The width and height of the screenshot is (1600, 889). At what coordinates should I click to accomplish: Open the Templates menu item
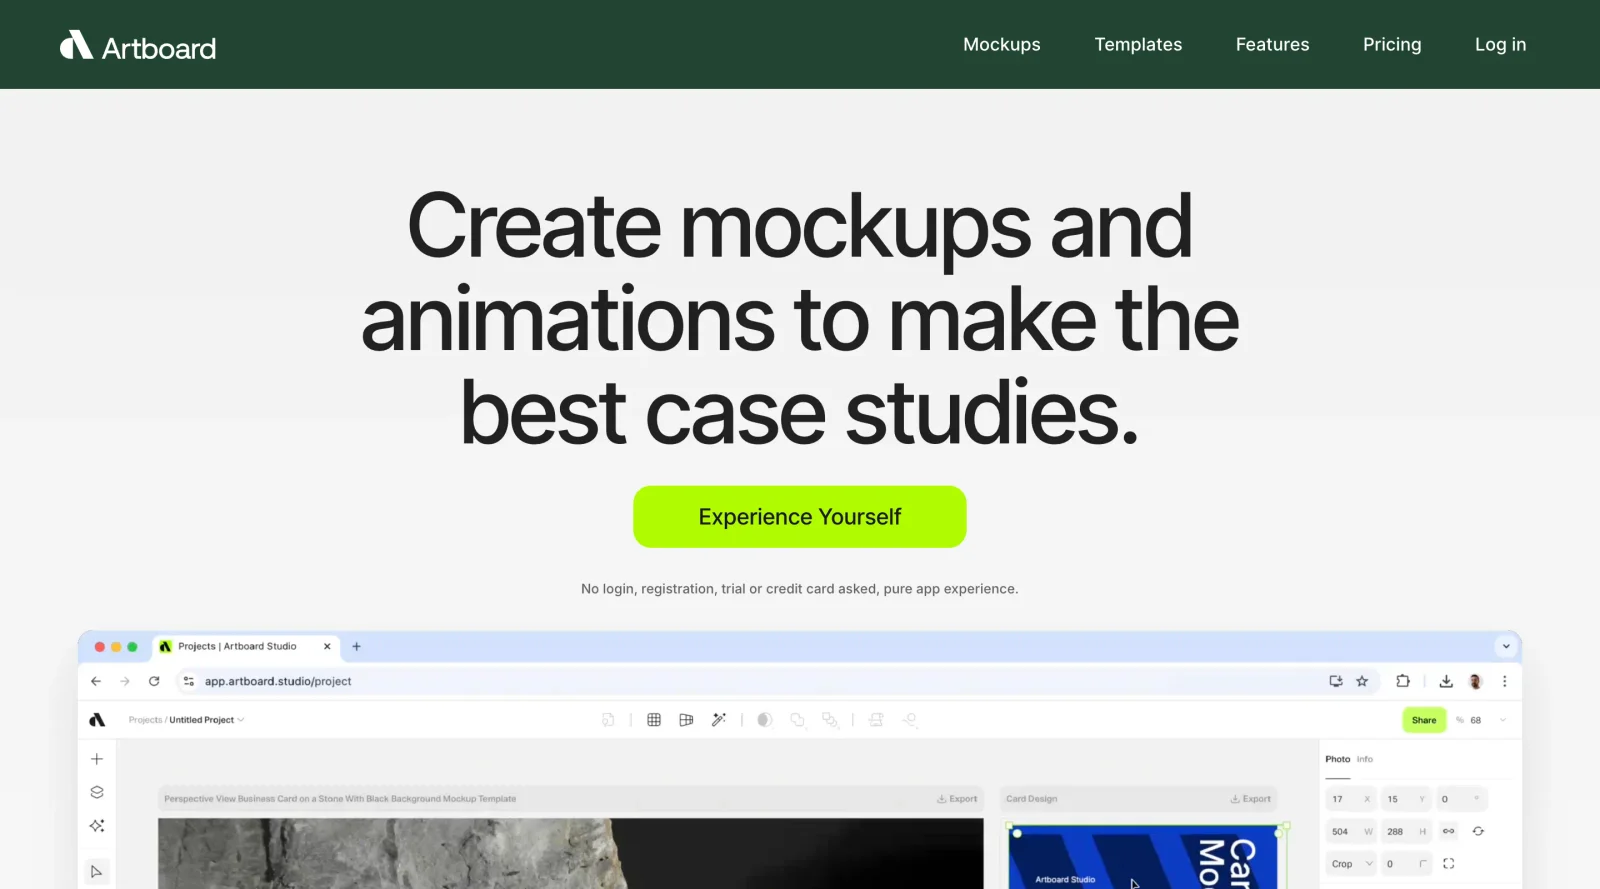(1138, 44)
